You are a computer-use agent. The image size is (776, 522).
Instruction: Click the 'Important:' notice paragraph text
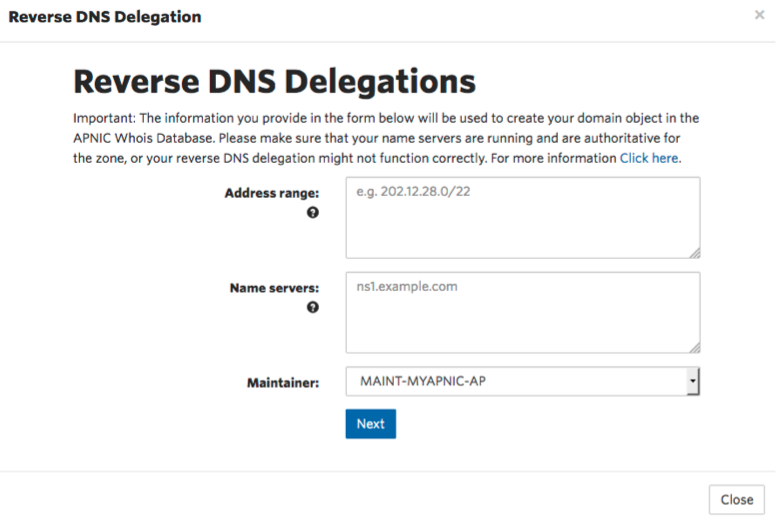pos(386,138)
